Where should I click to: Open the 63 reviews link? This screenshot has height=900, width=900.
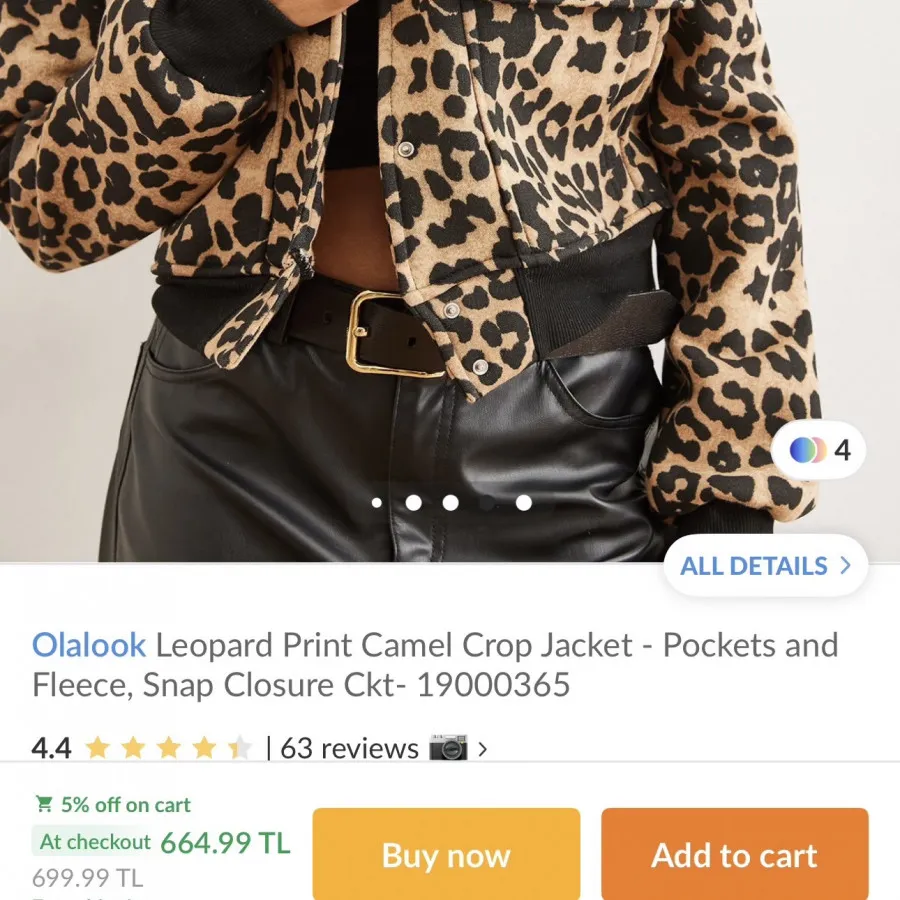(x=349, y=748)
